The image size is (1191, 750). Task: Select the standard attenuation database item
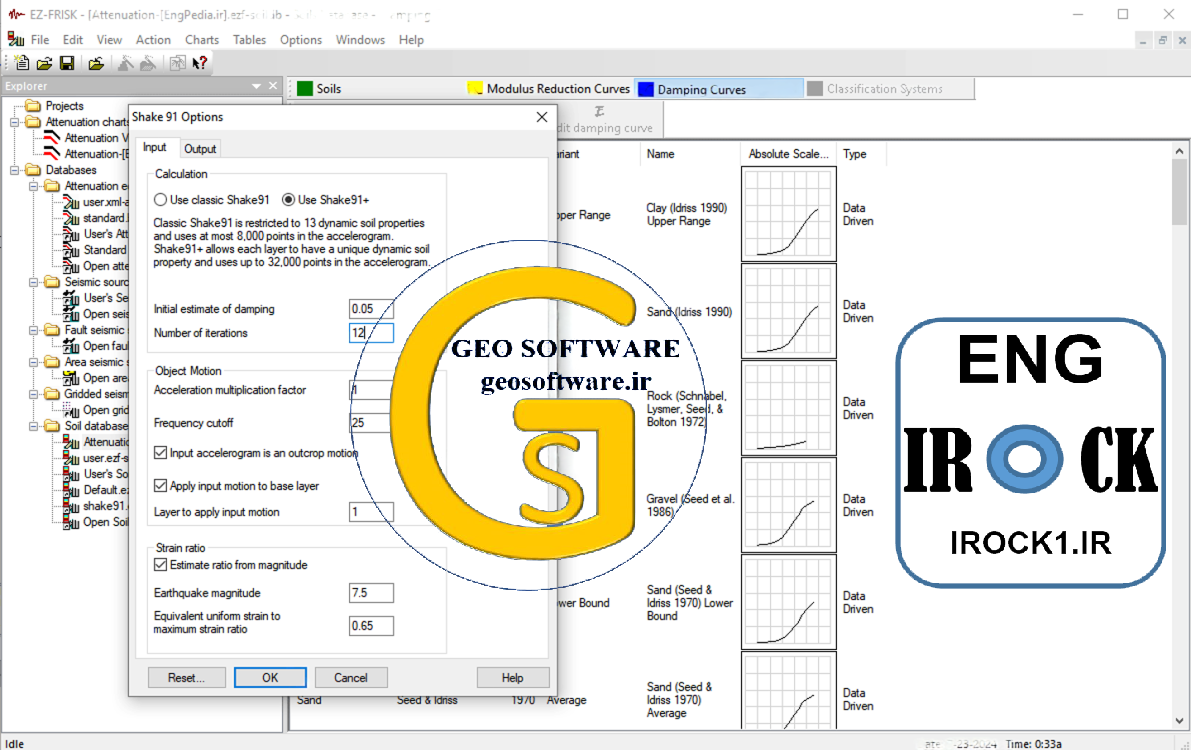pyautogui.click(x=96, y=218)
